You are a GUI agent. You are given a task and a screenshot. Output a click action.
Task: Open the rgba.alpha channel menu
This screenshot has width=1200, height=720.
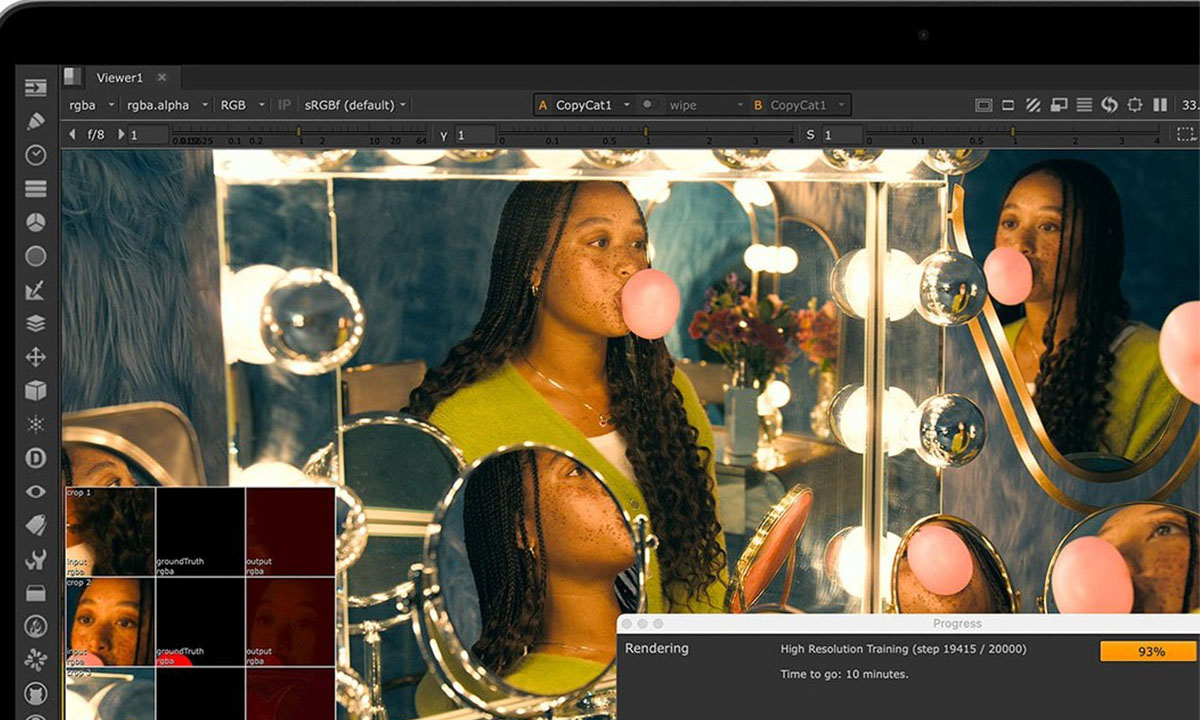[166, 105]
